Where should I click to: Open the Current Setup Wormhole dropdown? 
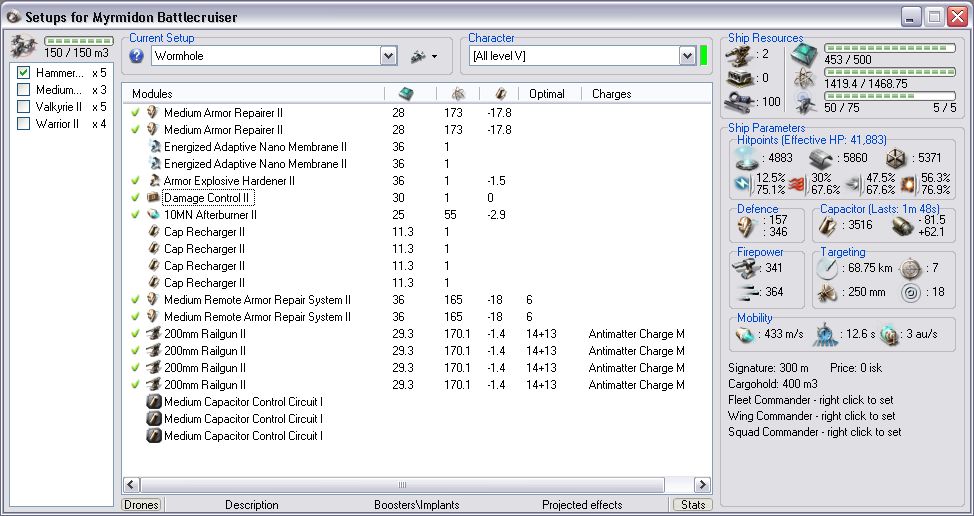[389, 56]
